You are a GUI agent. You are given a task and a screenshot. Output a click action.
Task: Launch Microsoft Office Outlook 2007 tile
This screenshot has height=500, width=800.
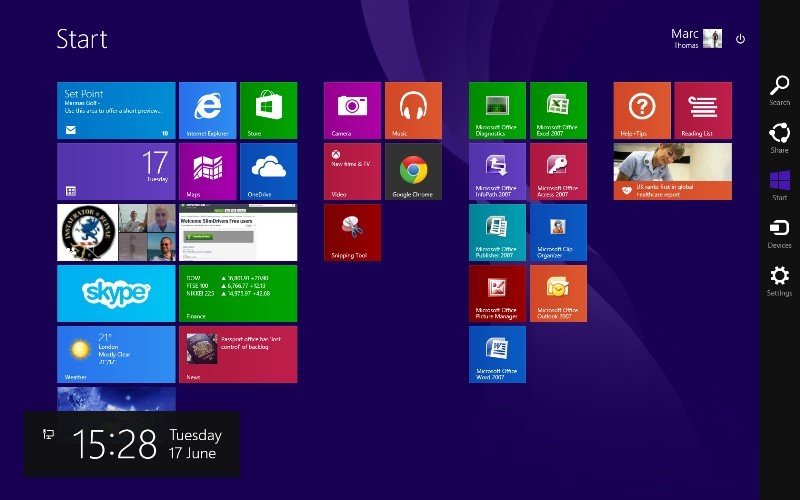coord(558,293)
